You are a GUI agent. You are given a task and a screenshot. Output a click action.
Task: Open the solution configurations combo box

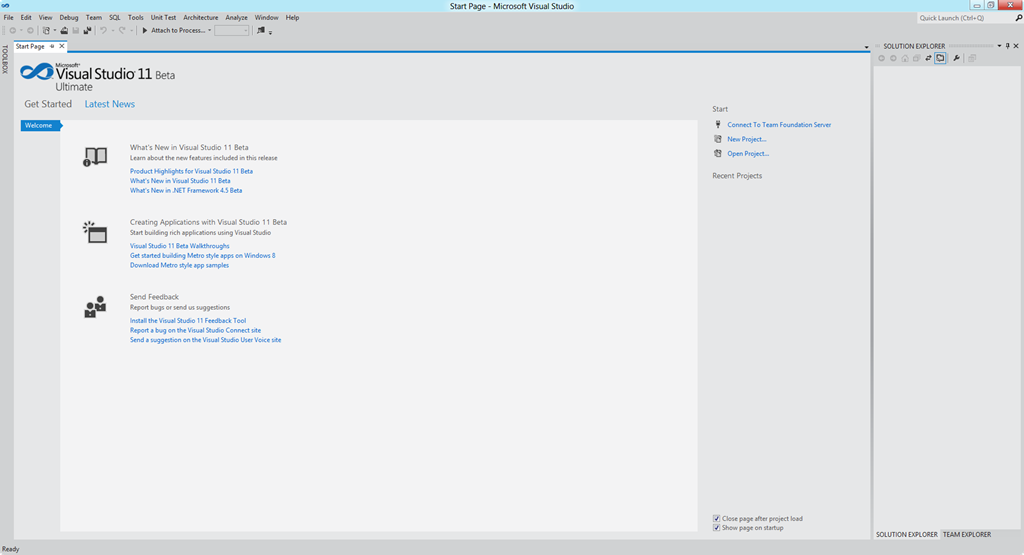pos(231,31)
